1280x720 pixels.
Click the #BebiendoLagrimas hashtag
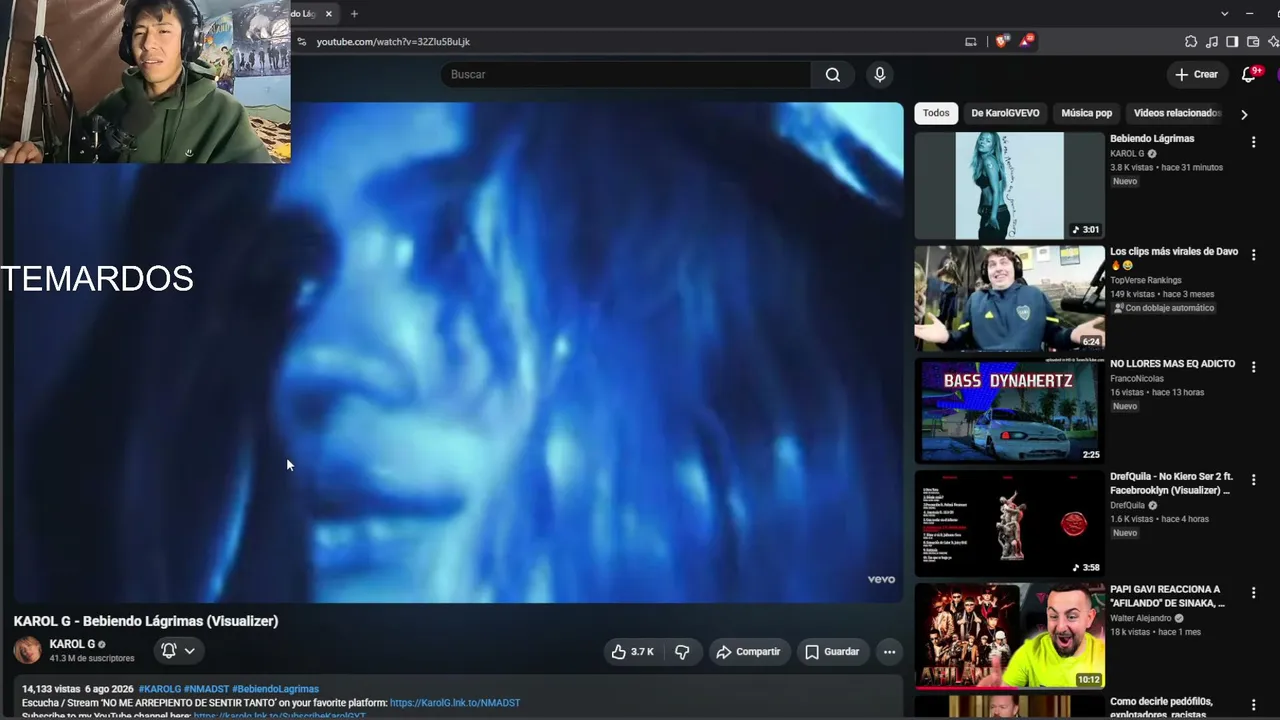coord(275,689)
